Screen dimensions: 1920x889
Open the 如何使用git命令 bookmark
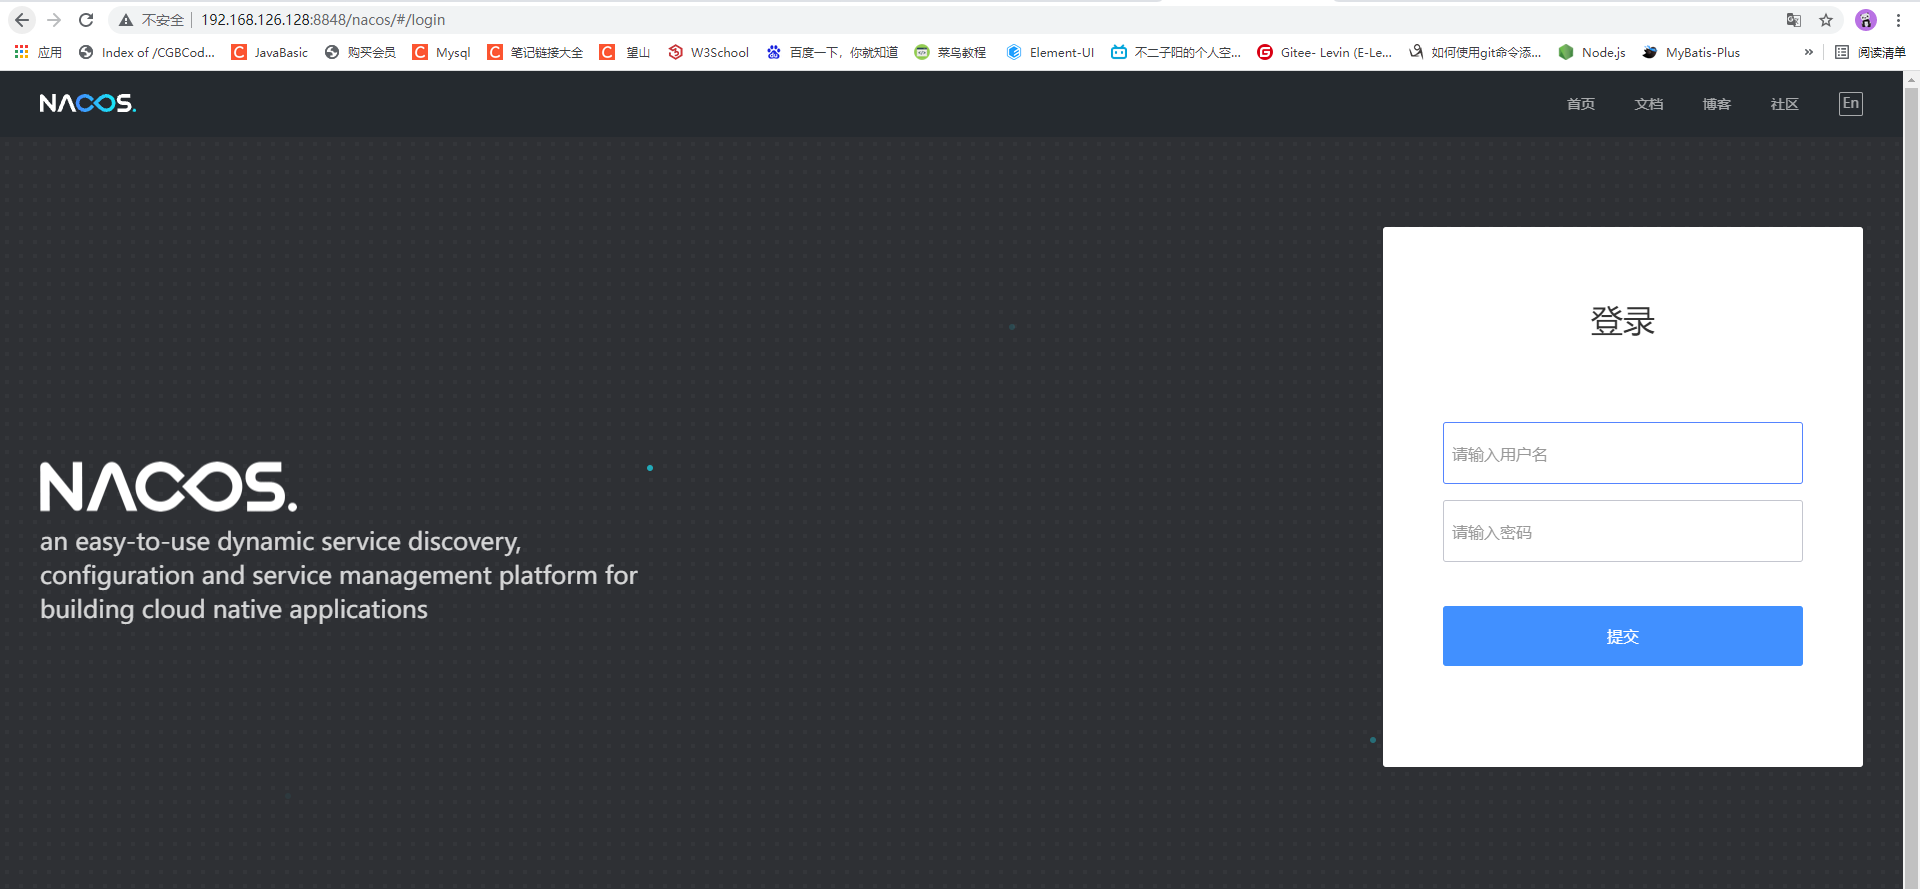click(1475, 52)
